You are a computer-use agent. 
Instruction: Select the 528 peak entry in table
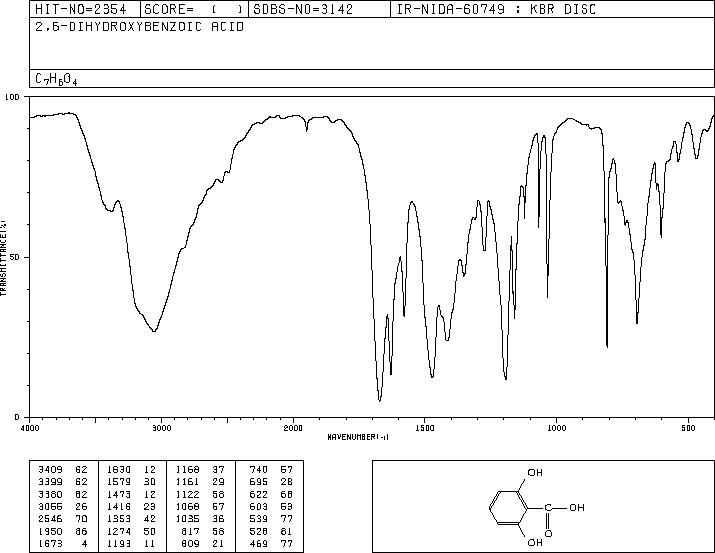point(271,532)
